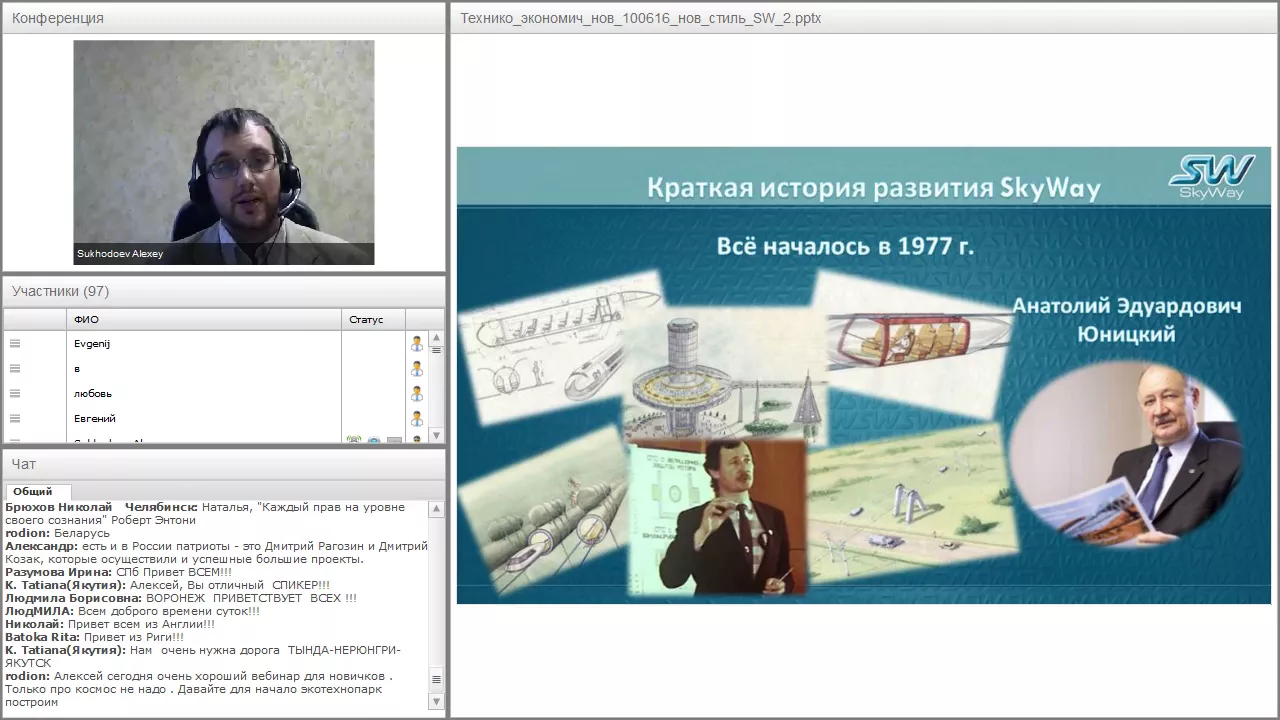
Task: Click Александр's chat message about patriots
Action: click(x=216, y=553)
